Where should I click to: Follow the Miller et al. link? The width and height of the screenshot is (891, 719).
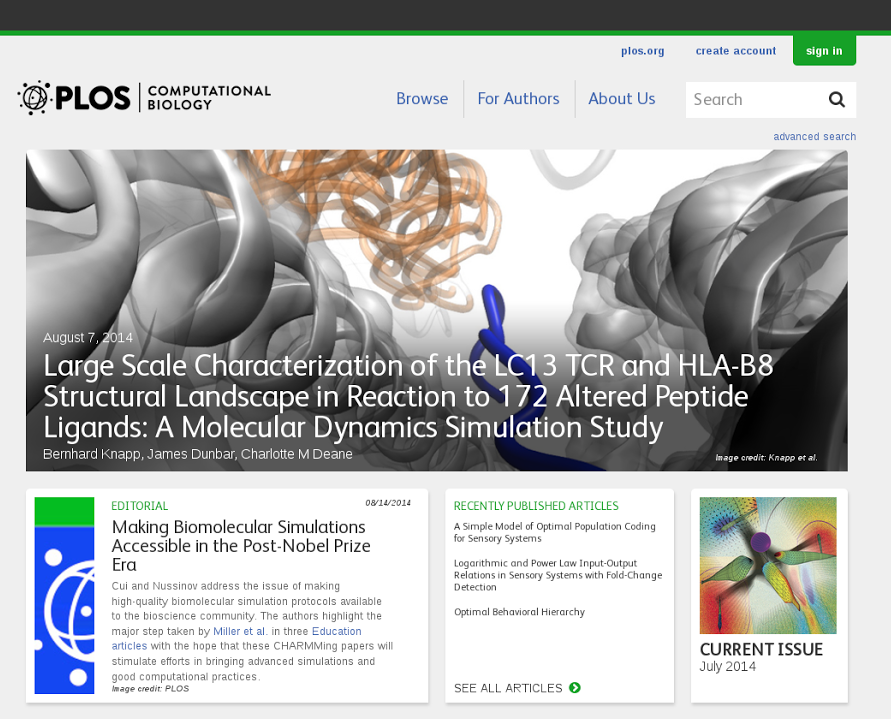coord(239,631)
